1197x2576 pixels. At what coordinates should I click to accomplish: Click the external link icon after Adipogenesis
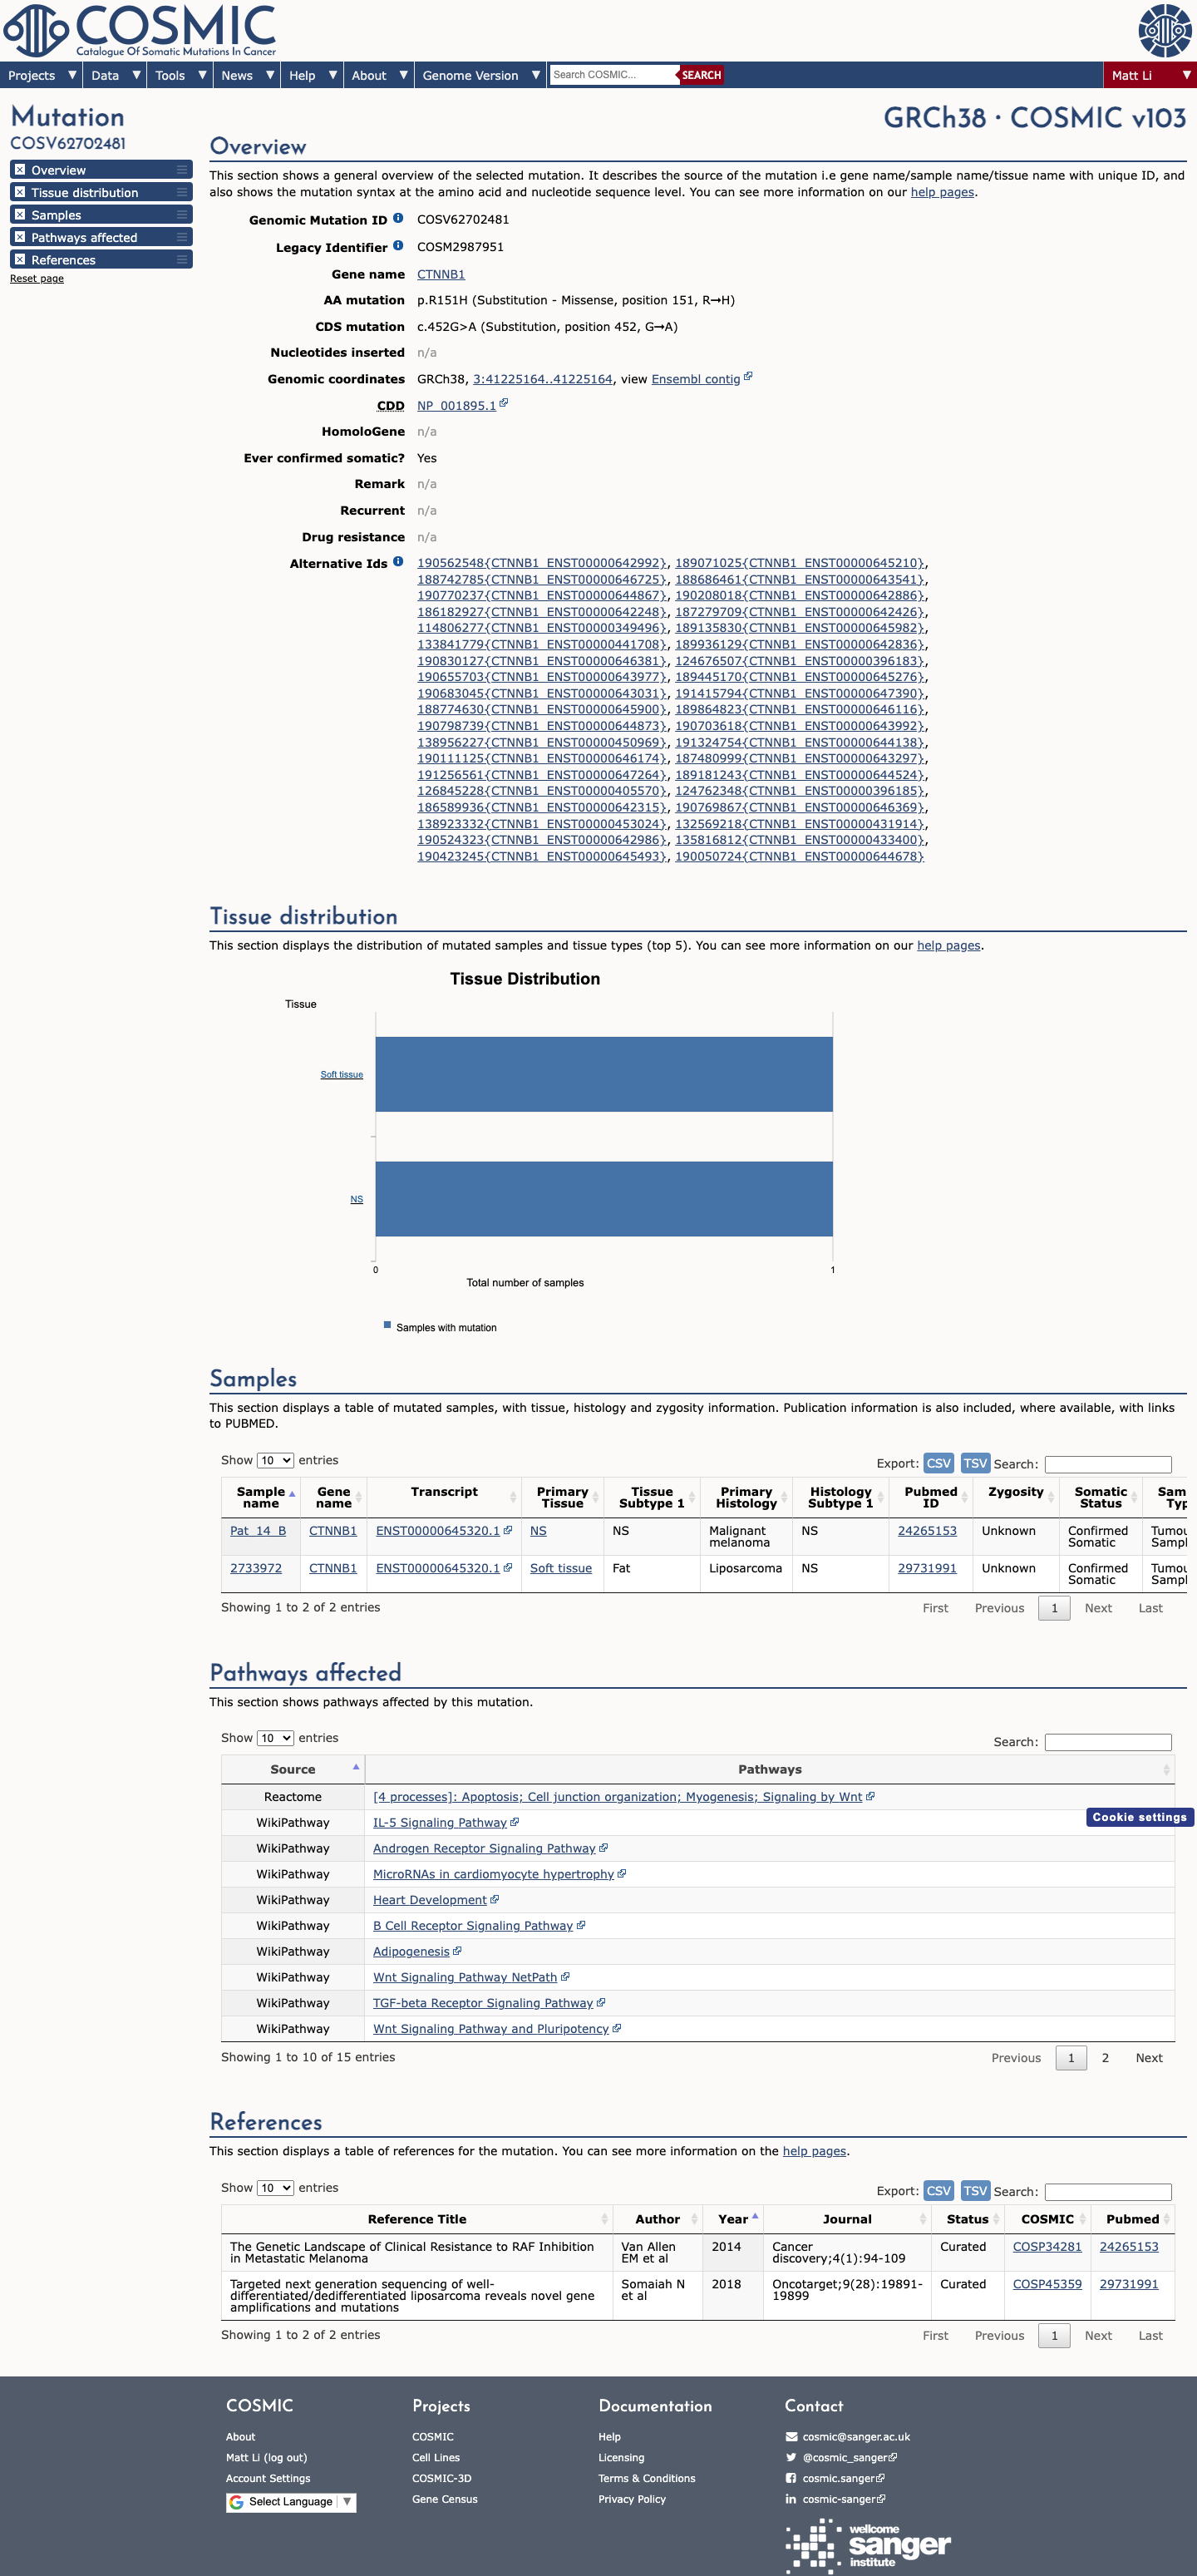458,1950
